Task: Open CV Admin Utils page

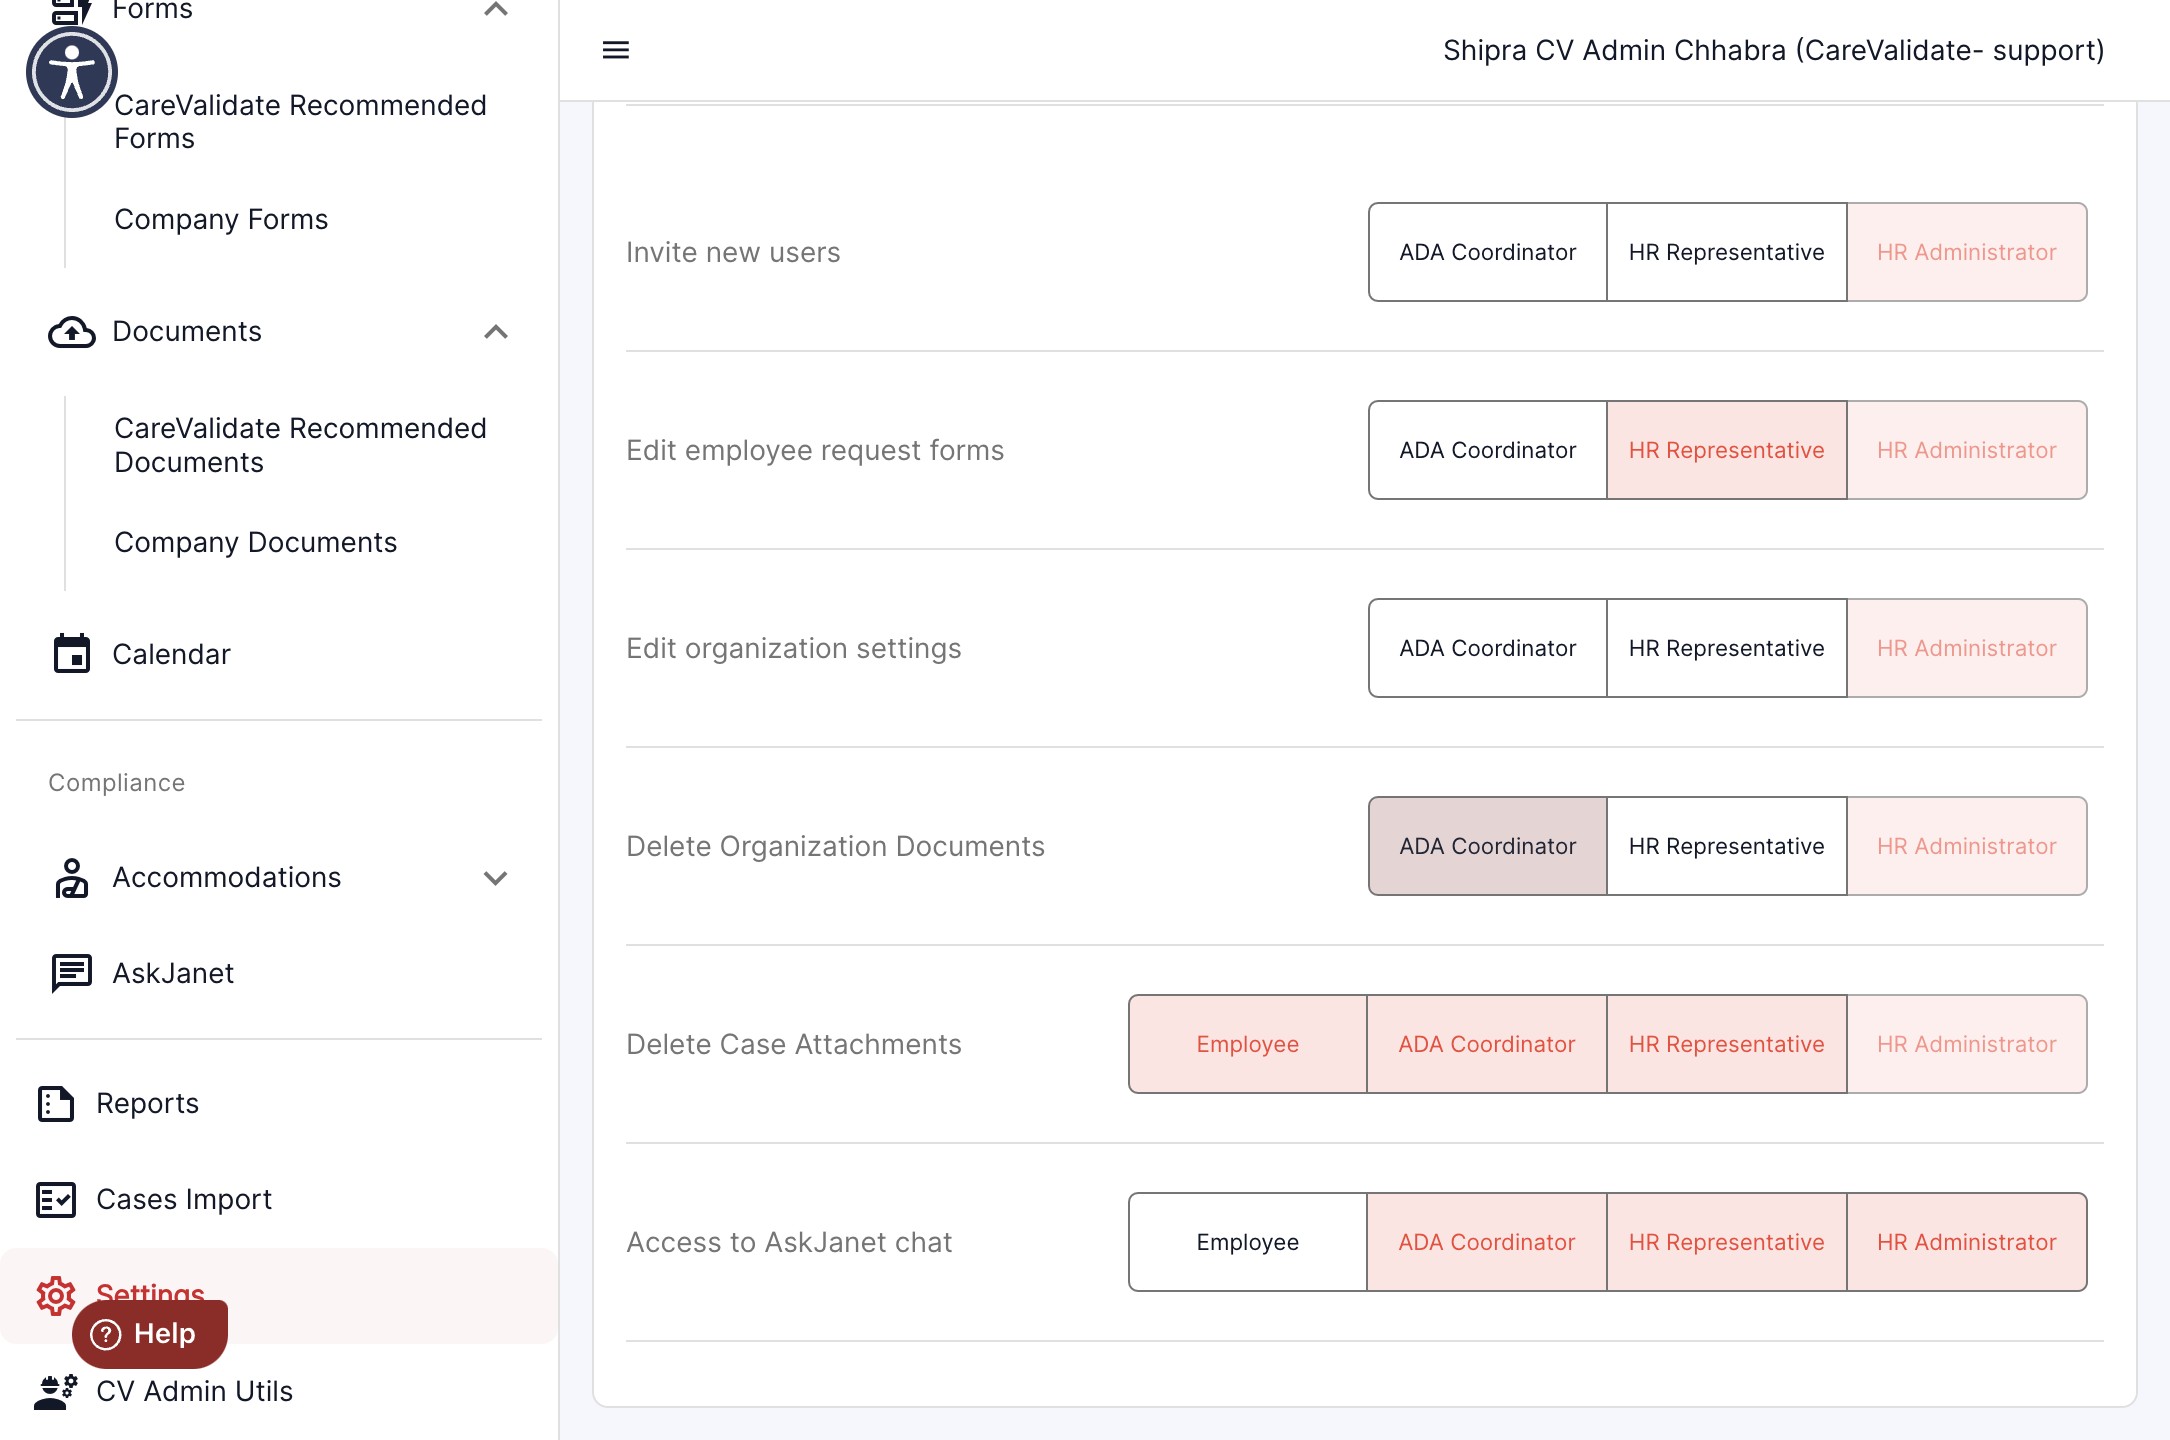Action: 194,1391
